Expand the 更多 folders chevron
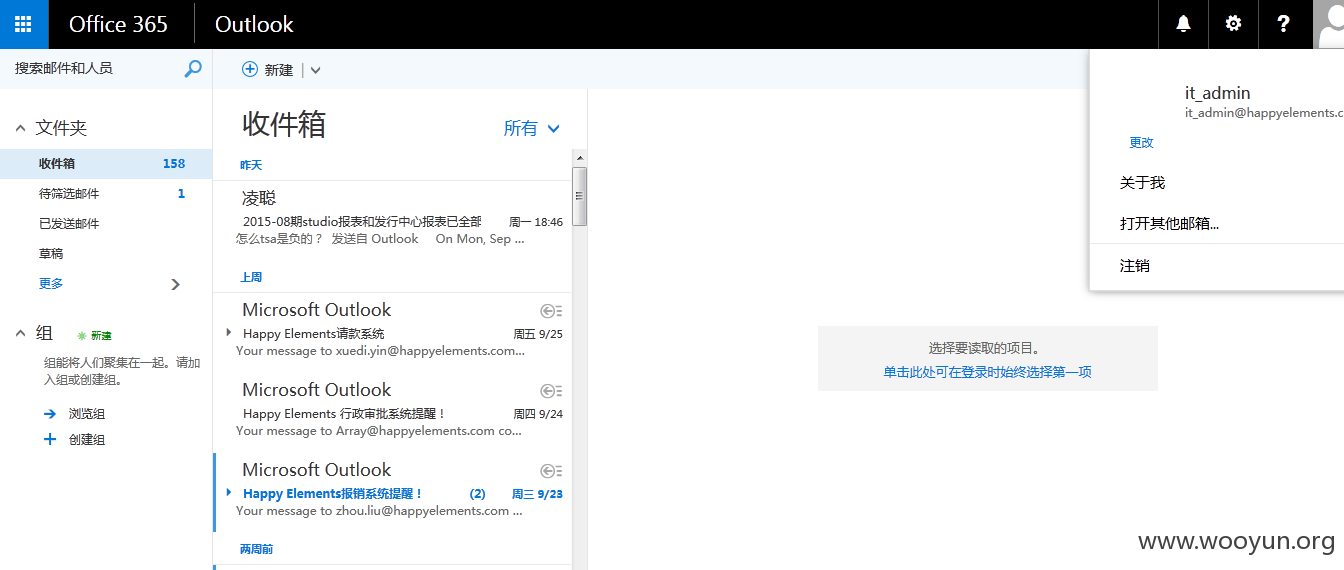This screenshot has width=1344, height=570. tap(176, 284)
